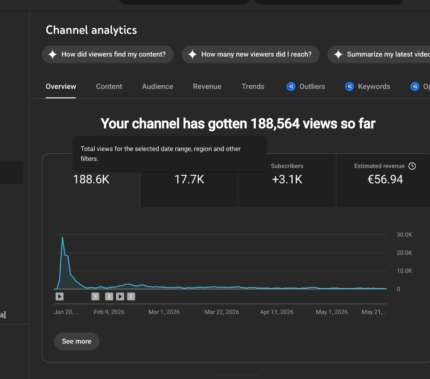Click the May 1, 2026 date label
The image size is (430, 379).
[332, 312]
